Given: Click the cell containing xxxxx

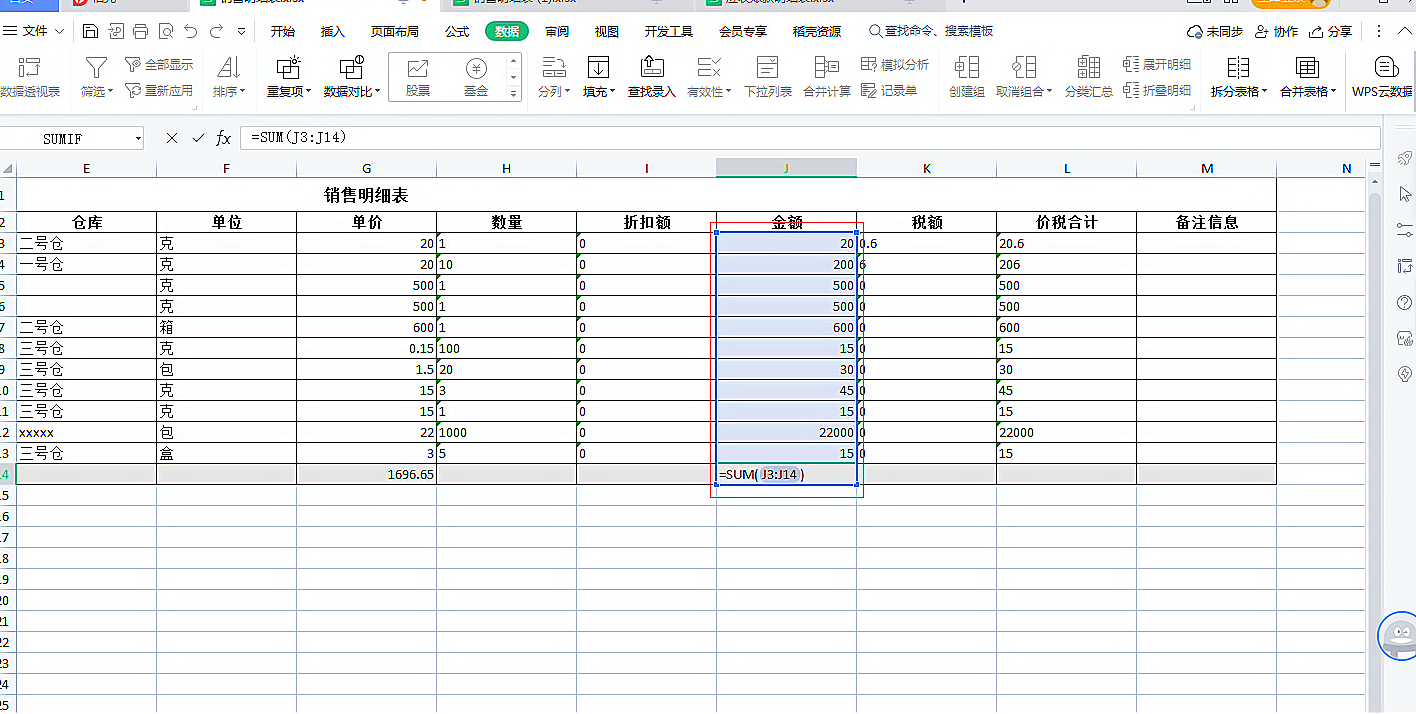Looking at the screenshot, I should tap(86, 433).
